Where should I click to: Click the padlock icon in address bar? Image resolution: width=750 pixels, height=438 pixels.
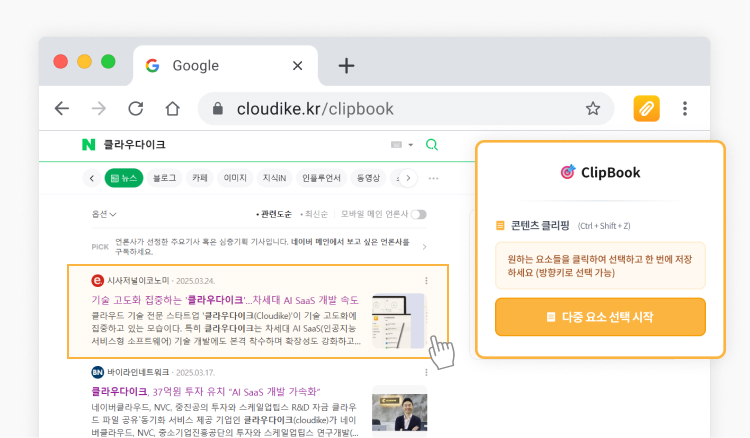coord(218,109)
